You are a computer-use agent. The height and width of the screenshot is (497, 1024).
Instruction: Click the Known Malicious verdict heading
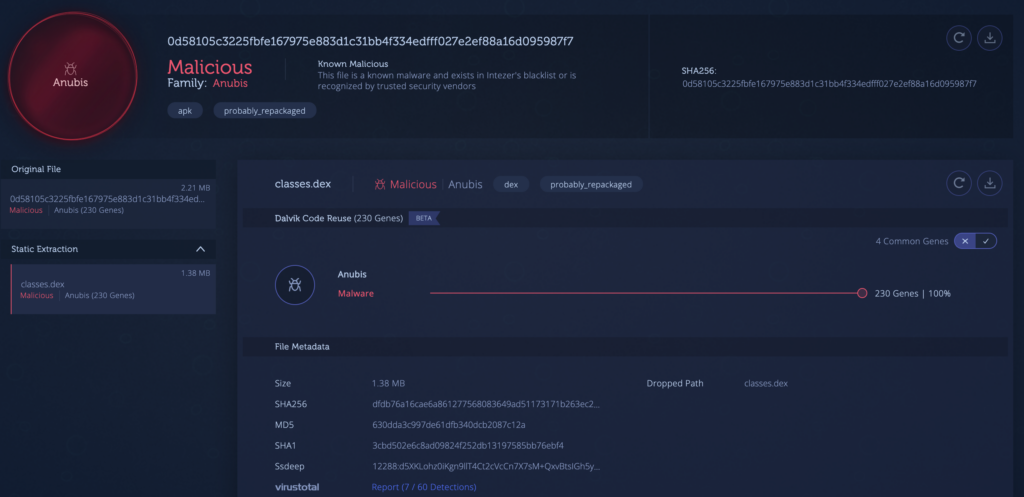pos(353,64)
